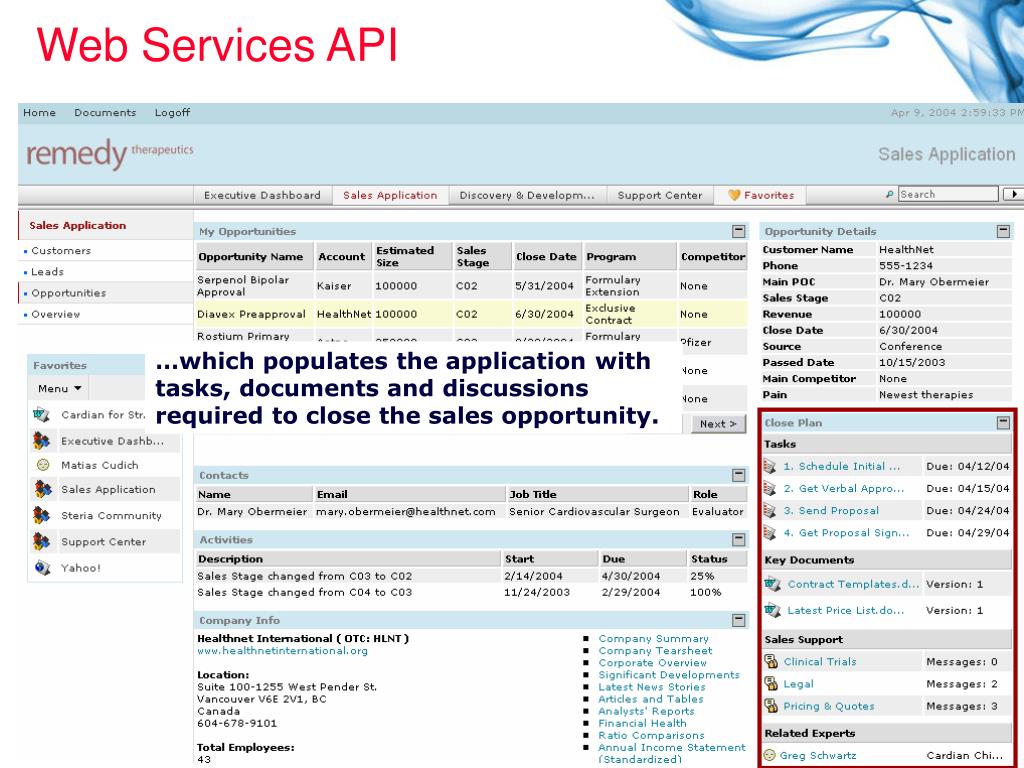Click the discussion icon for Clinical Trials
The width and height of the screenshot is (1024, 768).
[771, 662]
